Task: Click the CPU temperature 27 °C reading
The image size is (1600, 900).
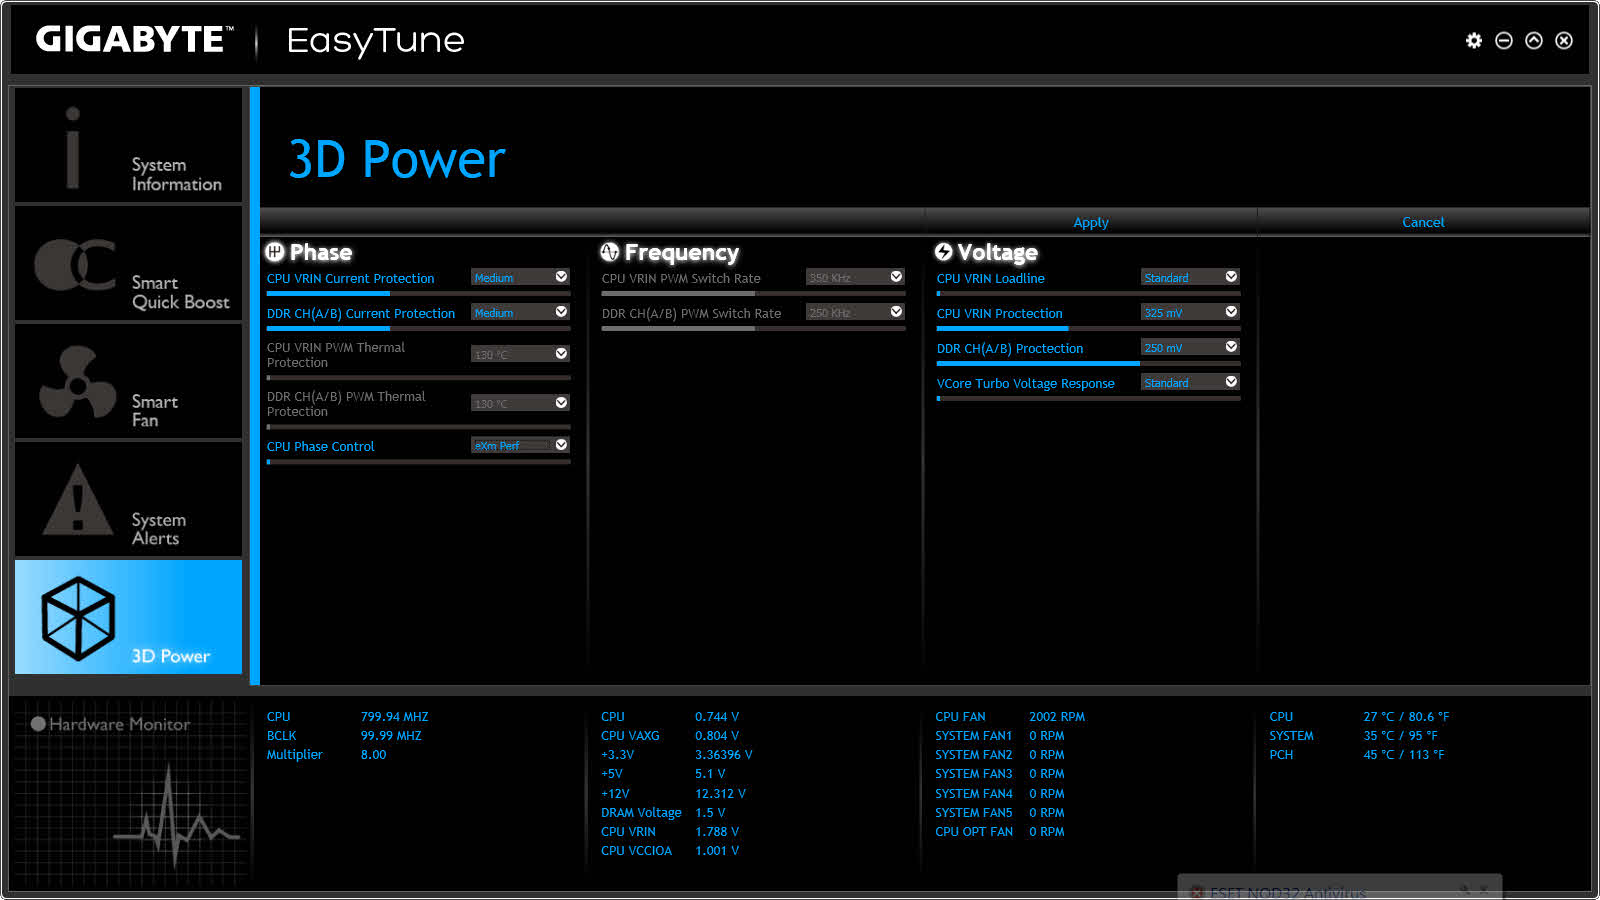Action: [x=1406, y=717]
